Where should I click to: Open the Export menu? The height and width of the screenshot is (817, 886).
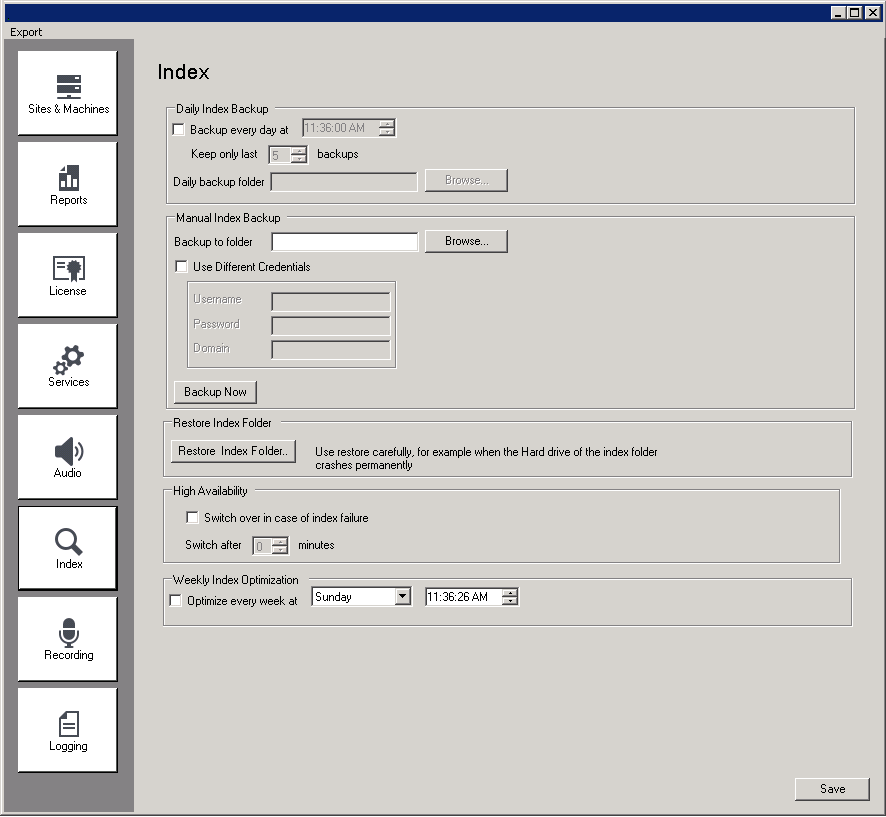pos(26,32)
